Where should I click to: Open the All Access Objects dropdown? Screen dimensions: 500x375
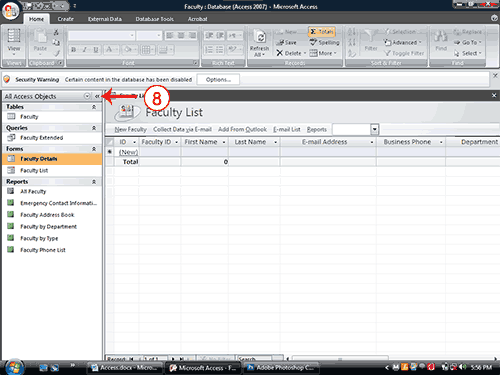[x=87, y=96]
